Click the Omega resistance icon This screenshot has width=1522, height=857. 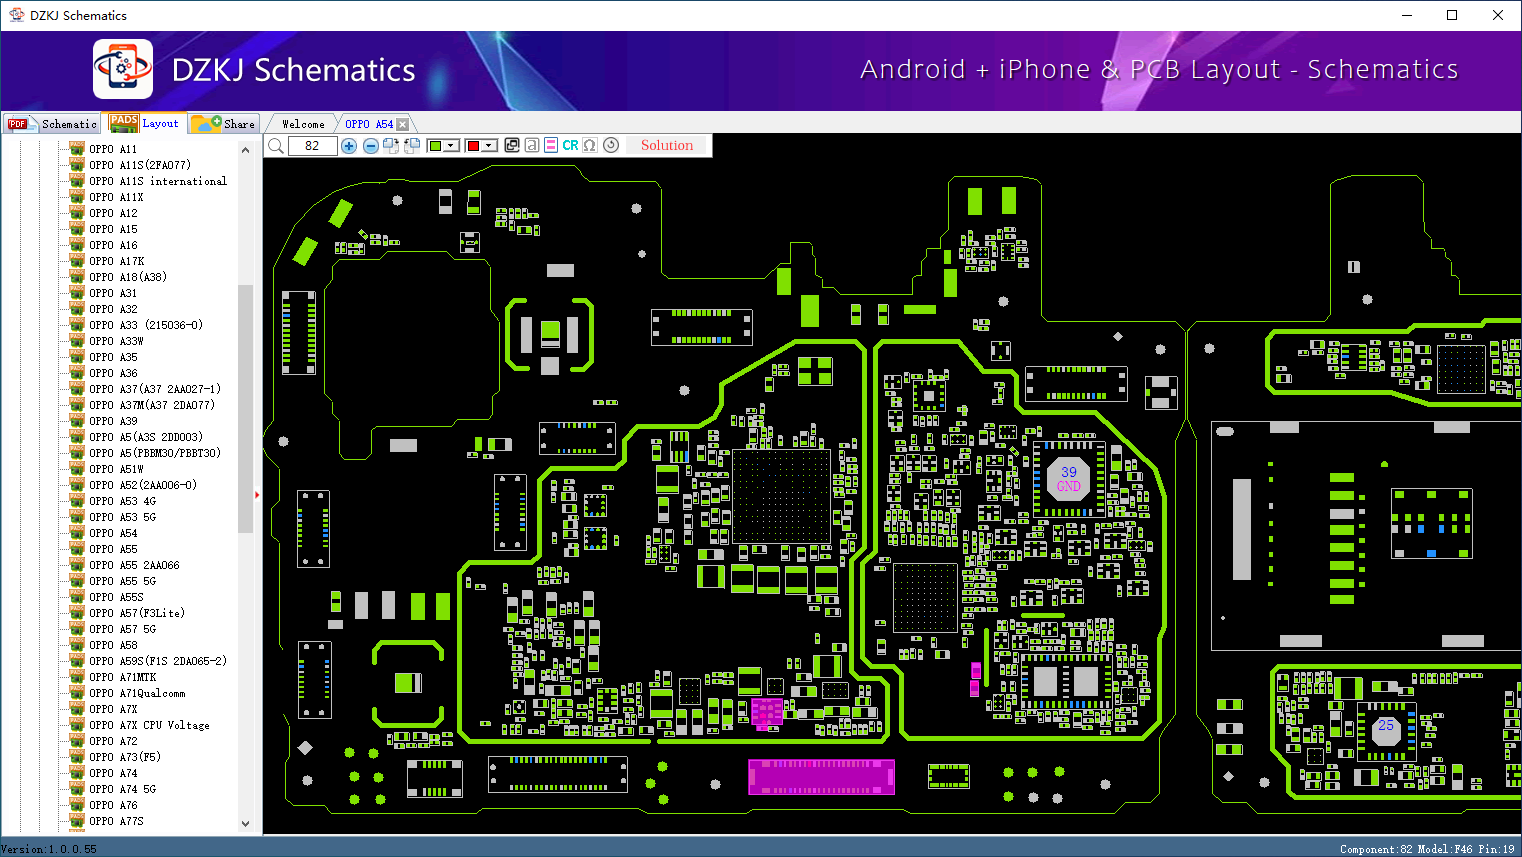[x=590, y=146]
